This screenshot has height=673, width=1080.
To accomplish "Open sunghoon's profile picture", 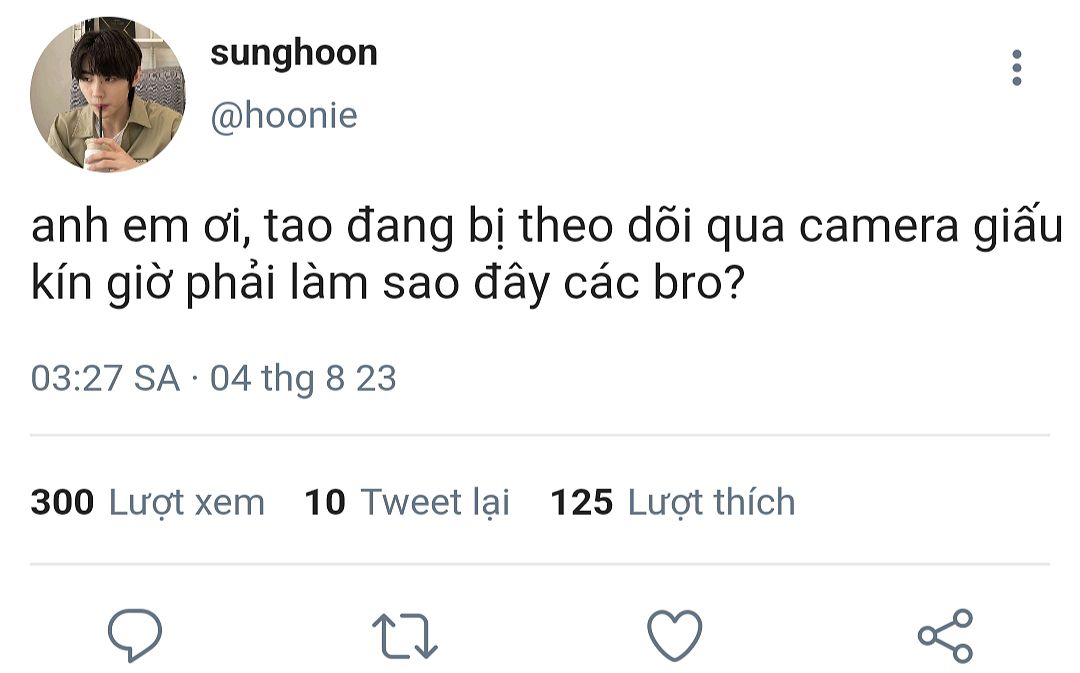I will [x=107, y=94].
